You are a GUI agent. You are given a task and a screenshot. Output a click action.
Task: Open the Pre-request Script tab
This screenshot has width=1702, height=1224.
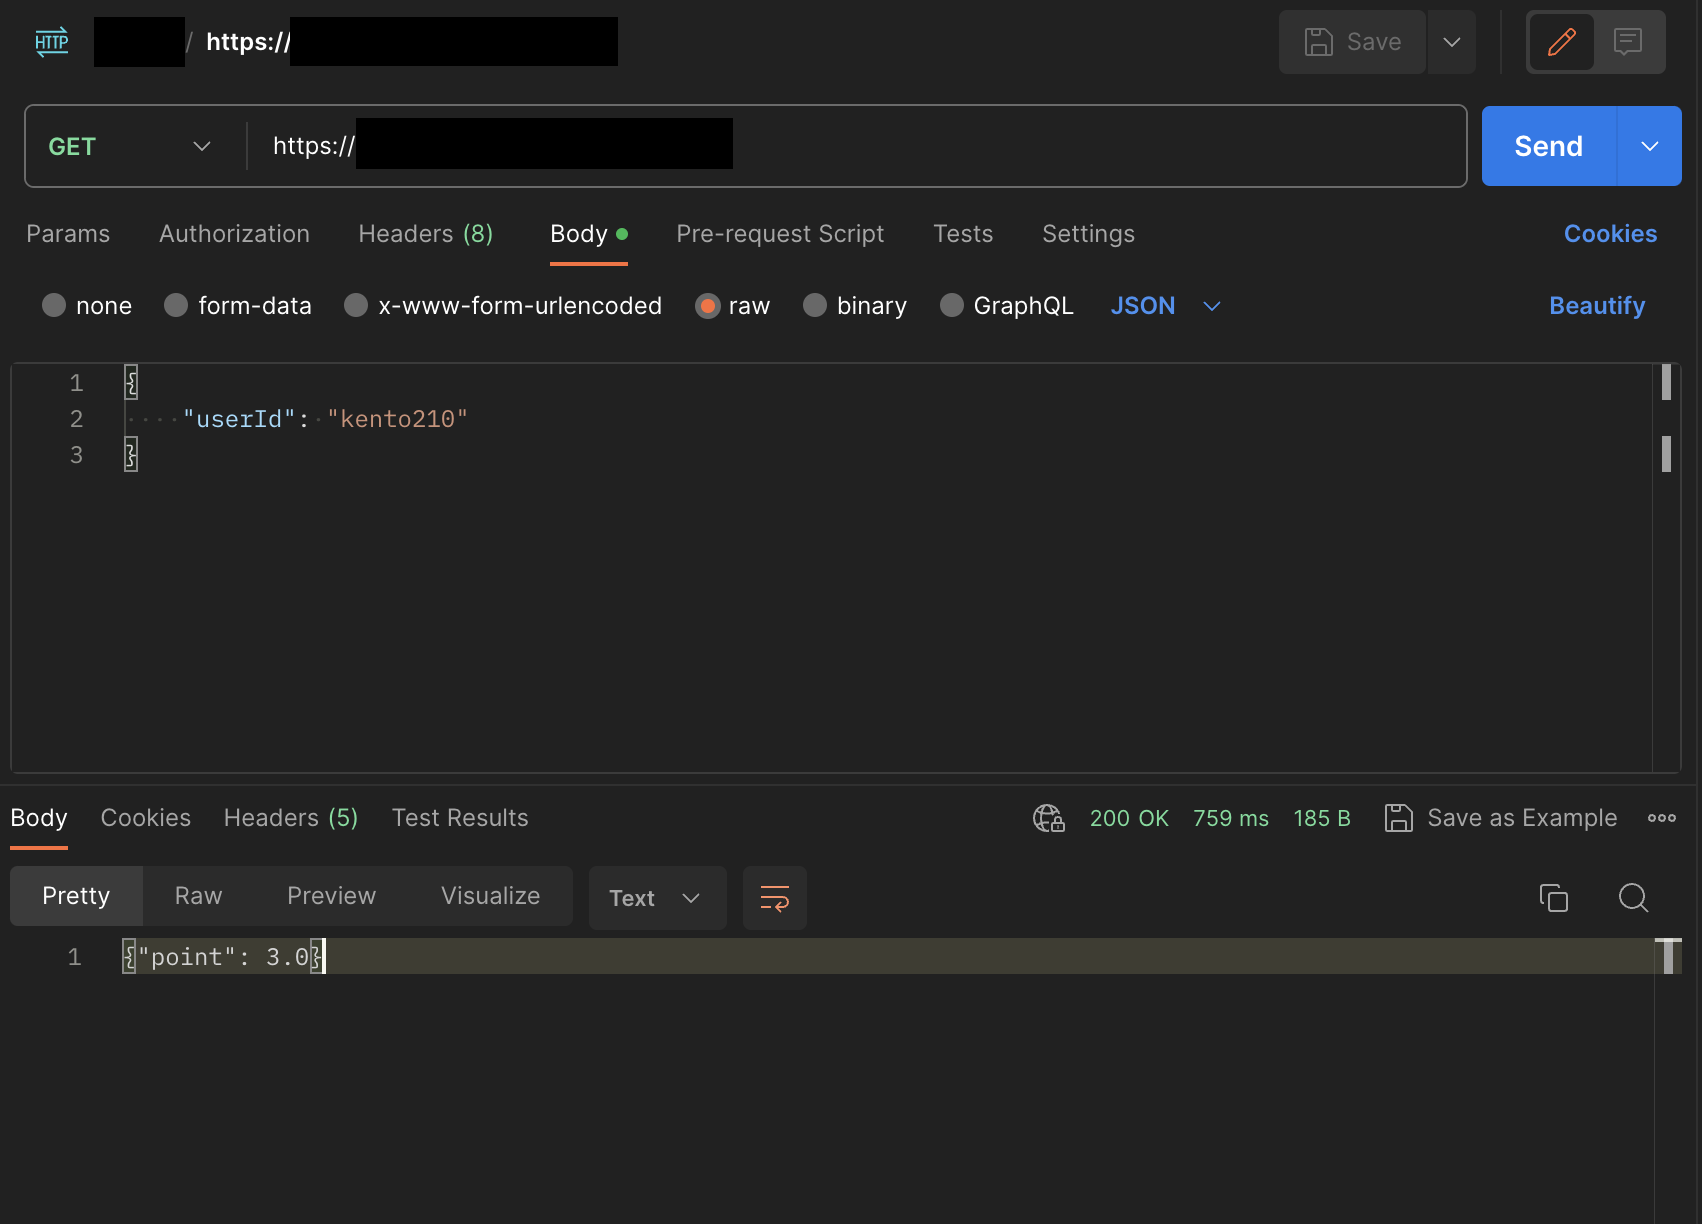coord(780,234)
